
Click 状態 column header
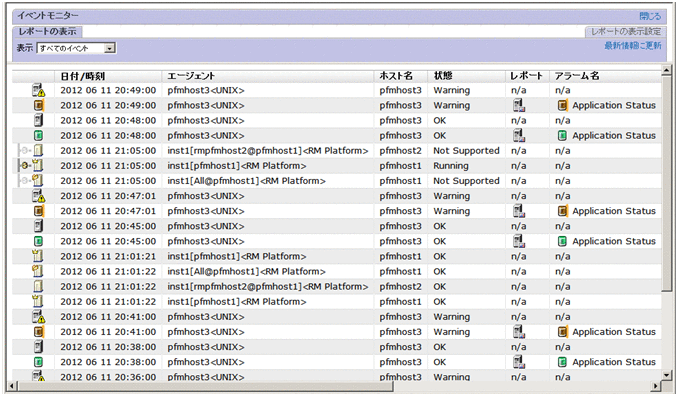pos(443,76)
